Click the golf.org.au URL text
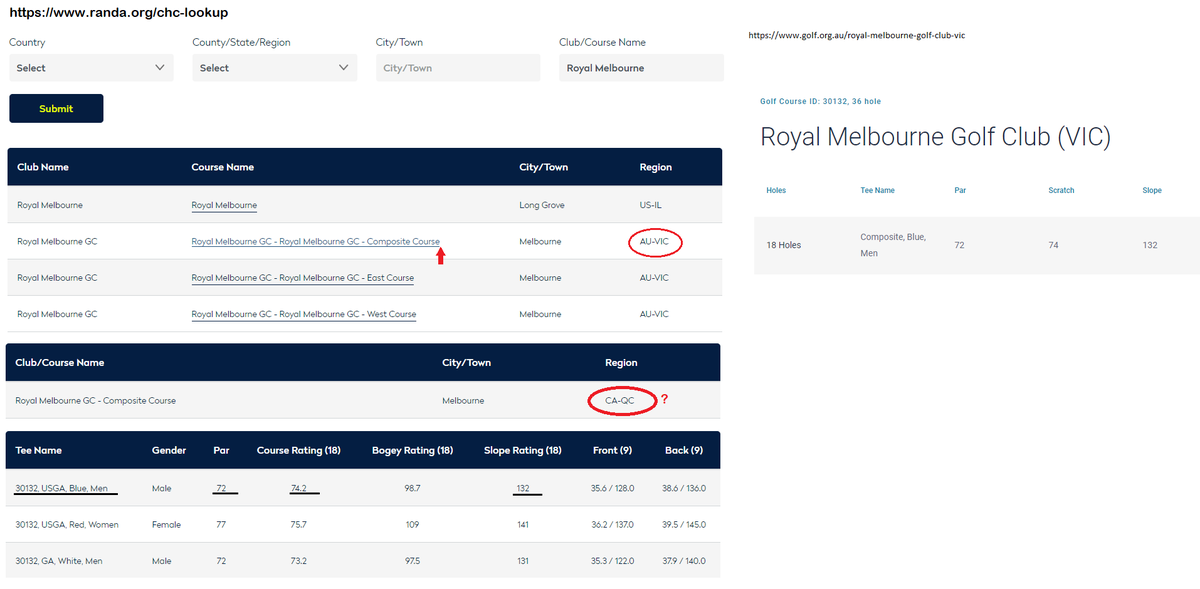 856,35
